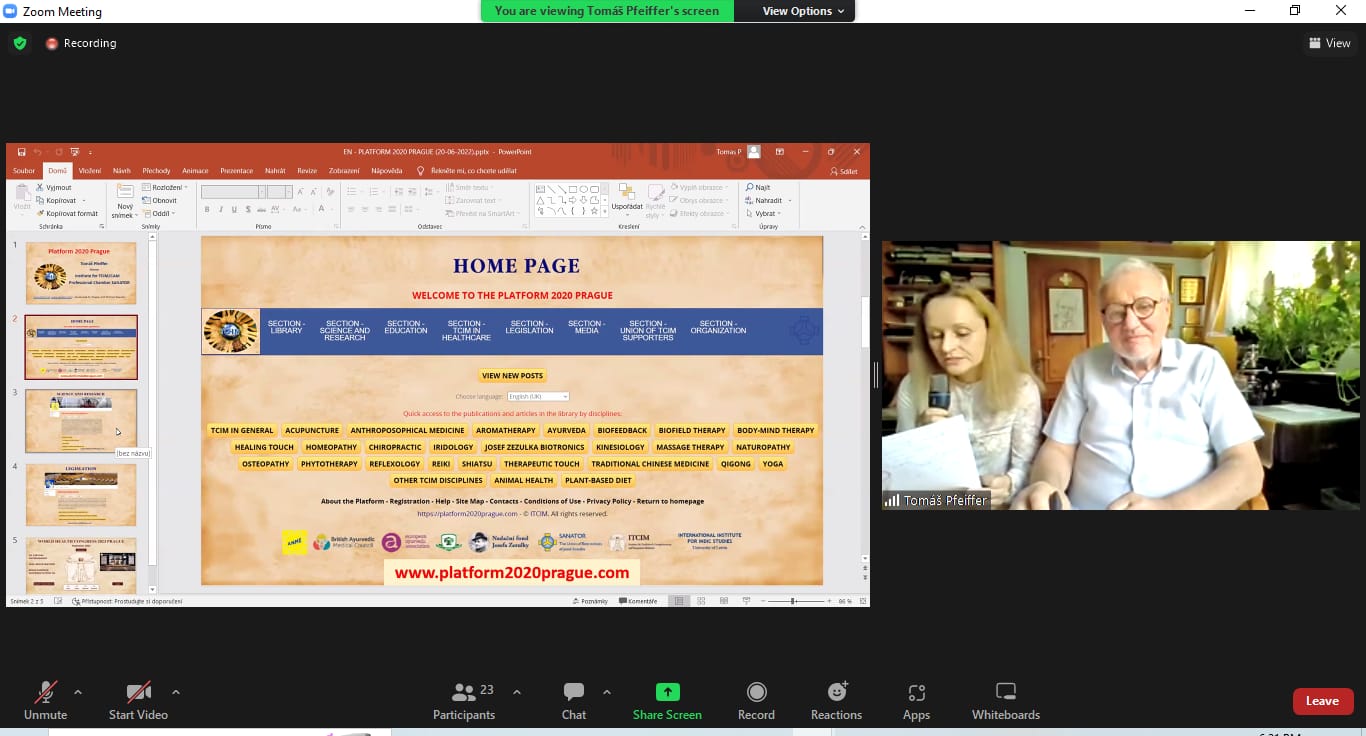
Task: Open the Reactions picker
Action: pyautogui.click(x=836, y=692)
